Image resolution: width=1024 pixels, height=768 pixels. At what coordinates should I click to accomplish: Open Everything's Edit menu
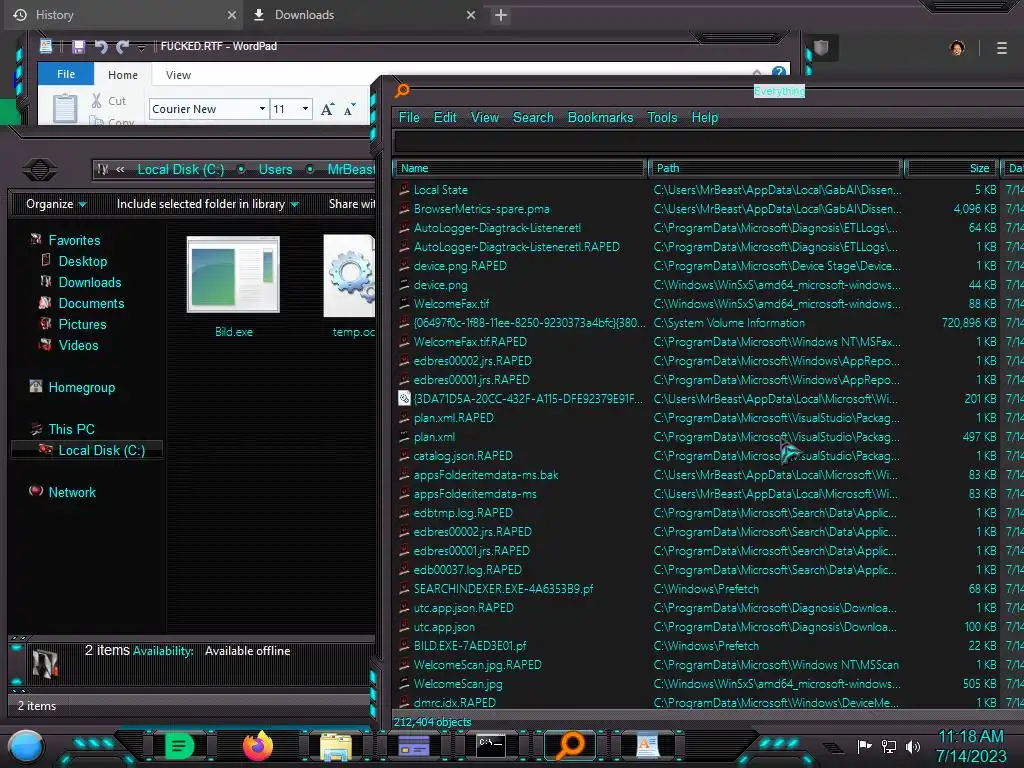tap(445, 118)
